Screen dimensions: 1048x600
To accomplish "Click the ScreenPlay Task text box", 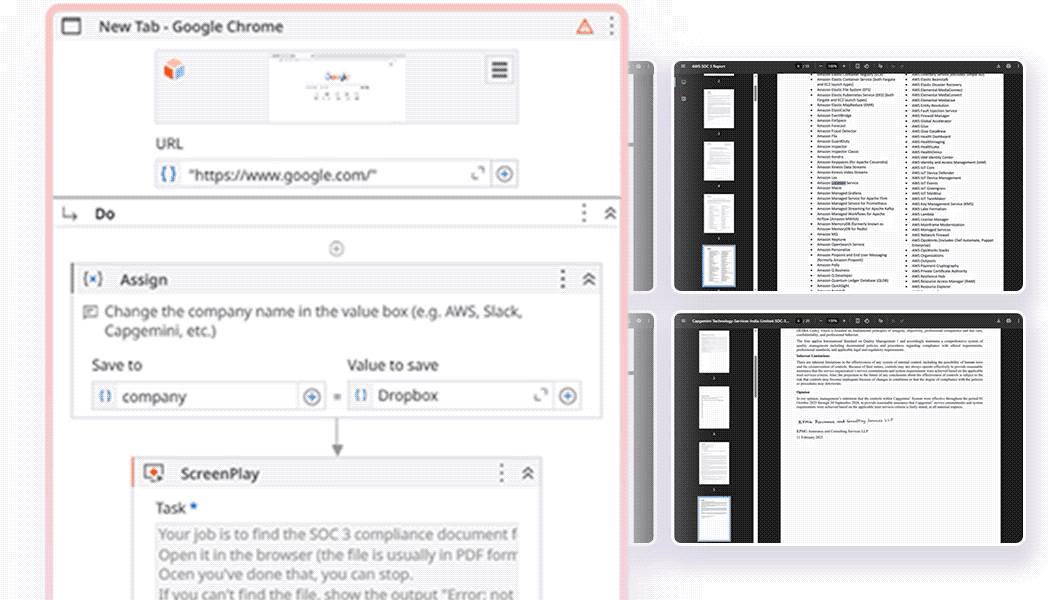I will [x=338, y=562].
